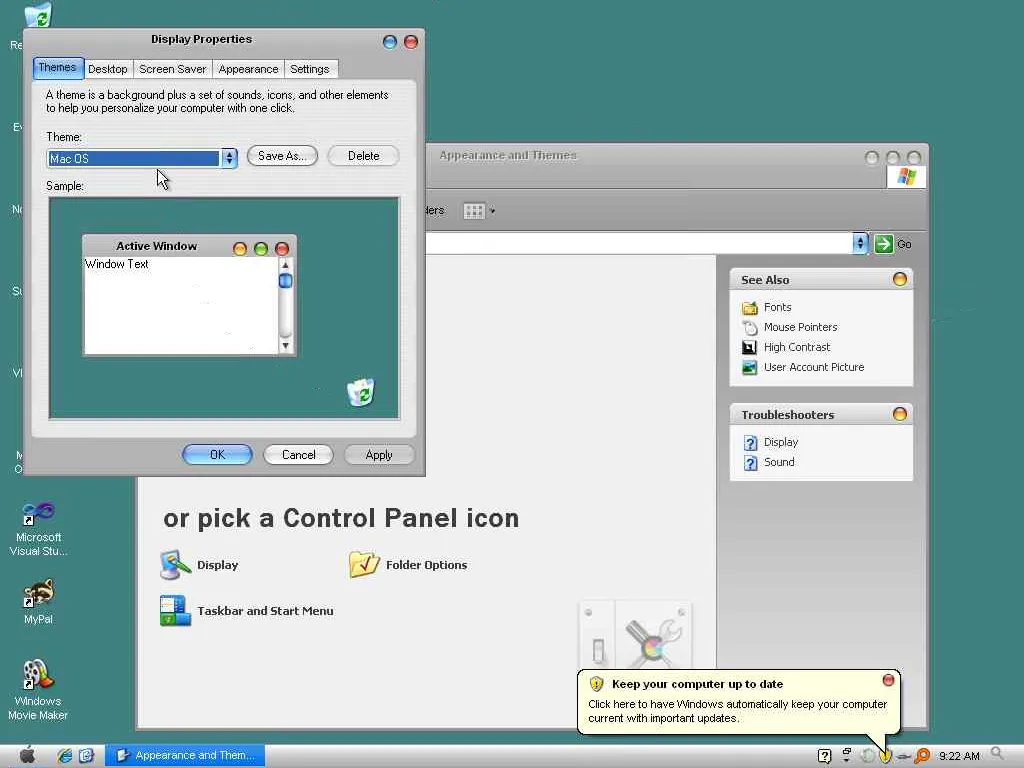Viewport: 1024px width, 768px height.
Task: Collapse the Troubleshooters panel
Action: (900, 414)
